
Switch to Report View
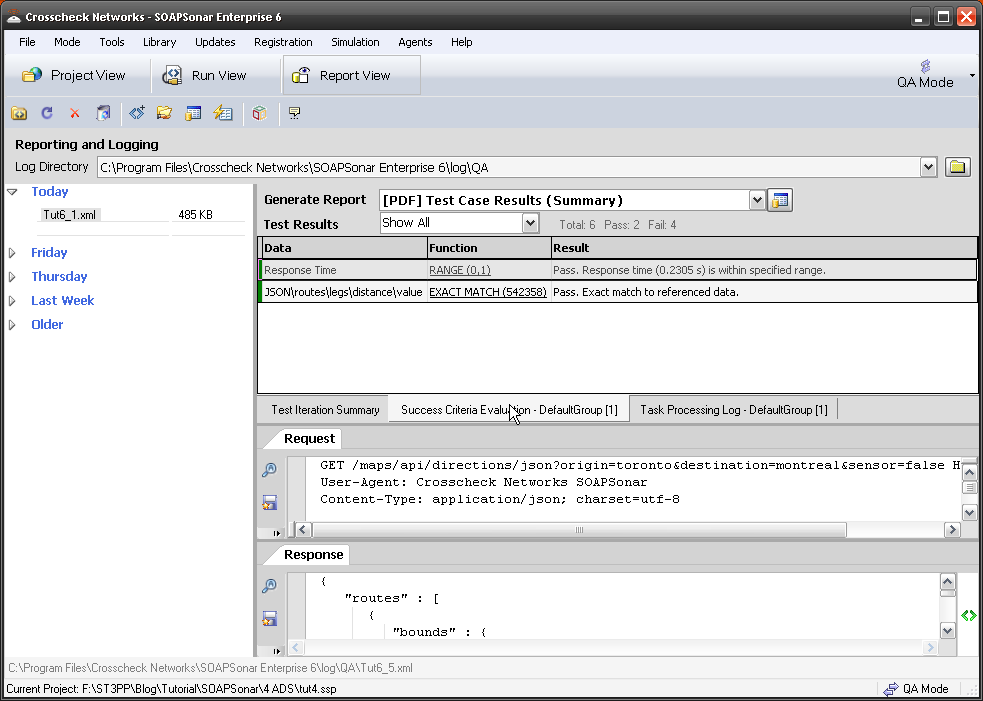pyautogui.click(x=352, y=75)
